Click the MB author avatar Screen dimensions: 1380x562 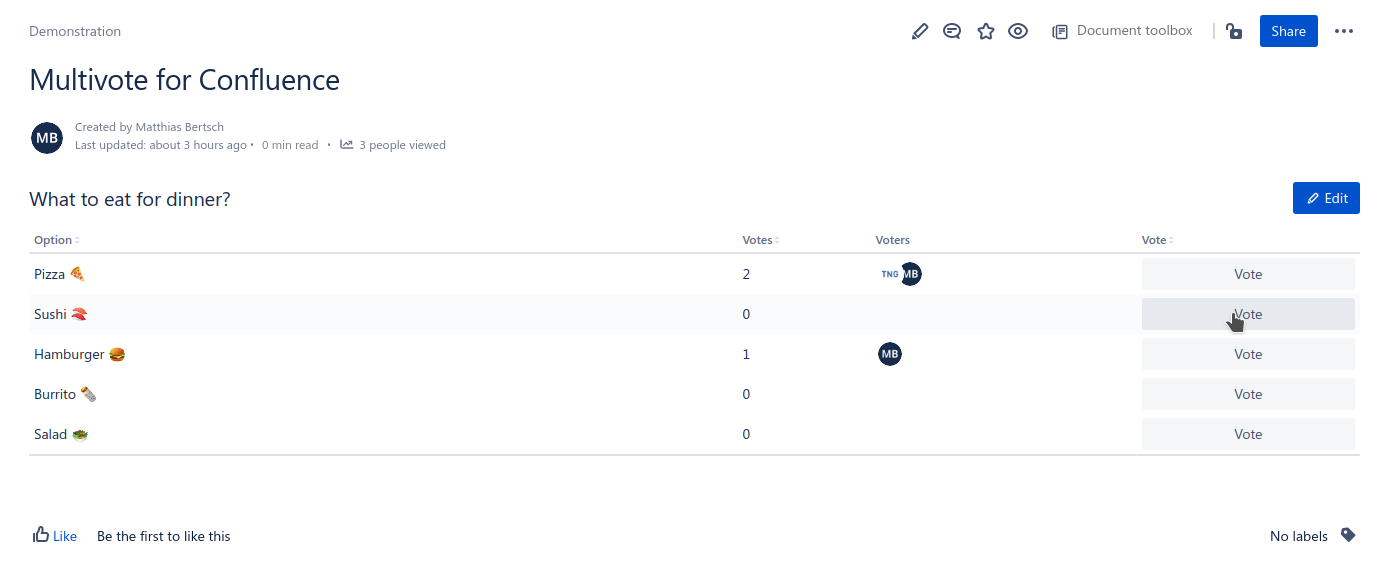[x=47, y=138]
